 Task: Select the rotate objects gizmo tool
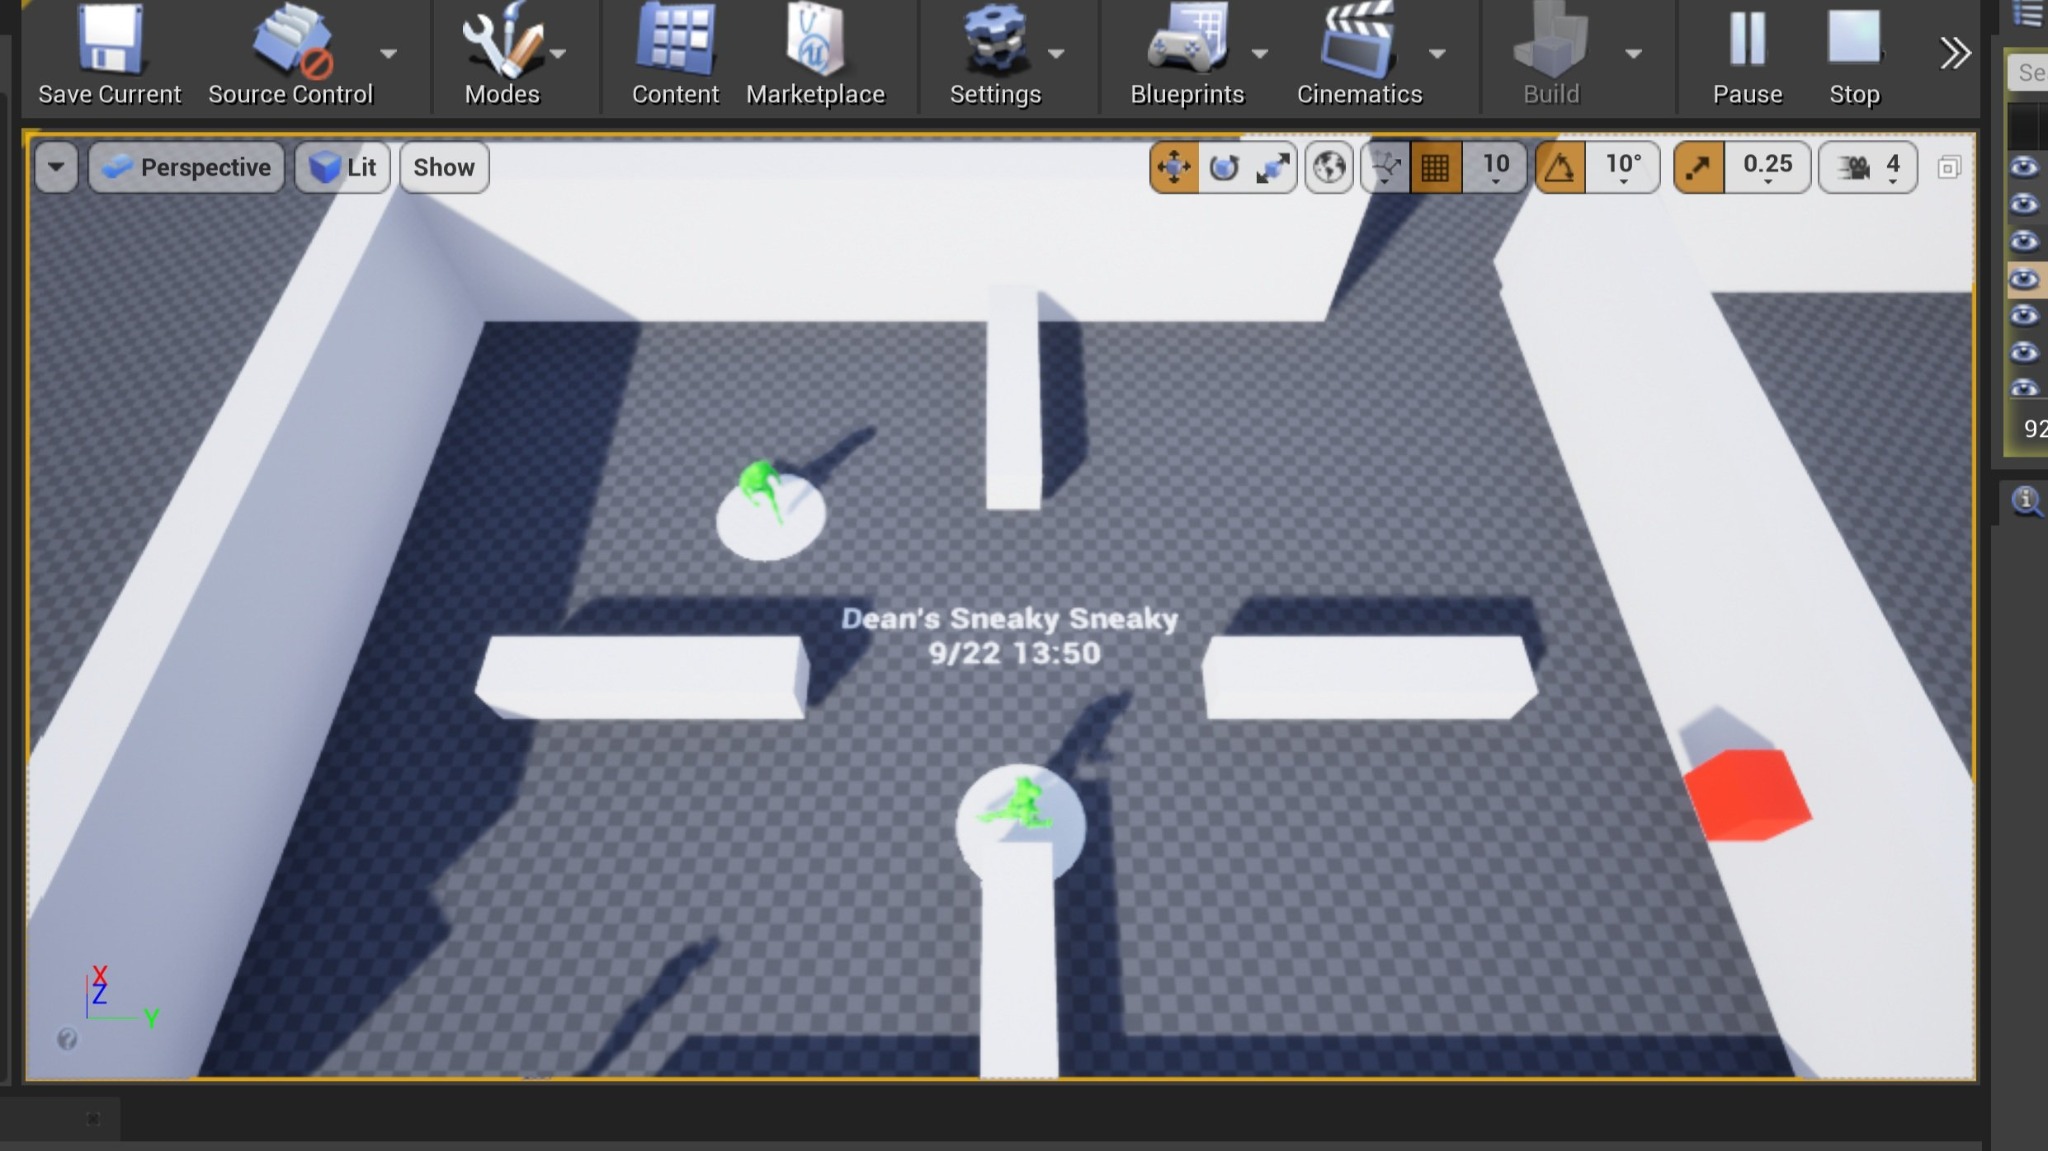pos(1224,167)
